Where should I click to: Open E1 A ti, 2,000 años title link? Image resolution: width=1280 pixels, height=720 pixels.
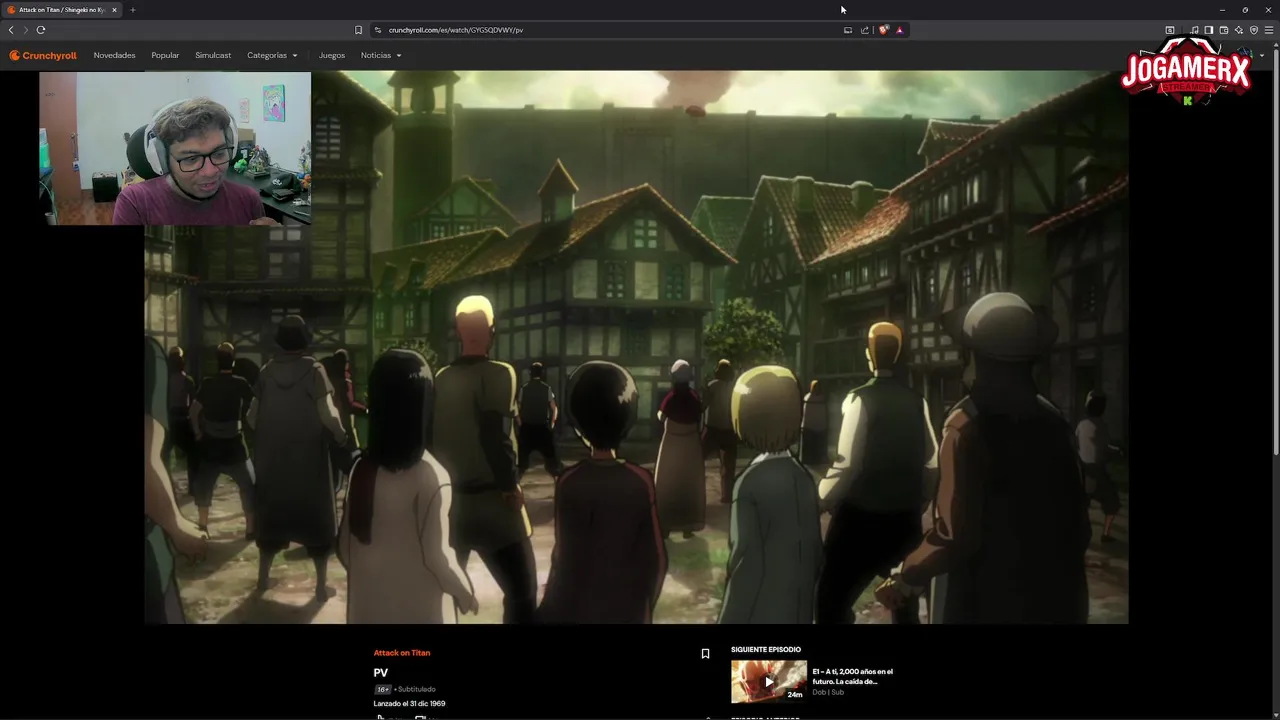[x=852, y=677]
